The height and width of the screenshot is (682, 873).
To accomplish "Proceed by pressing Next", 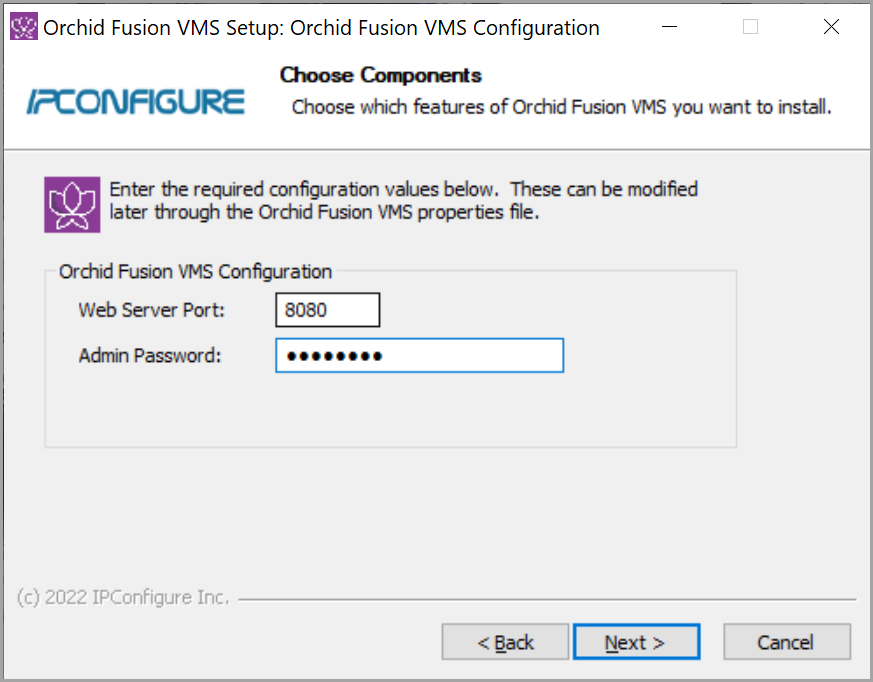I will click(636, 642).
